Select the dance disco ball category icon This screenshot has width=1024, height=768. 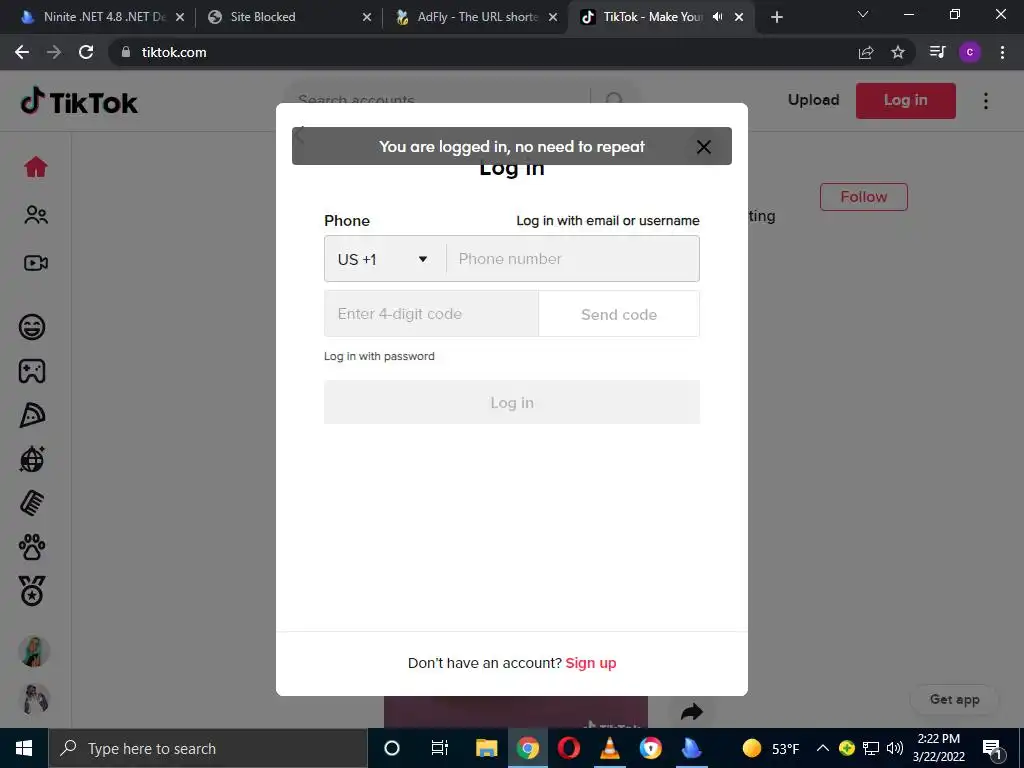click(32, 459)
